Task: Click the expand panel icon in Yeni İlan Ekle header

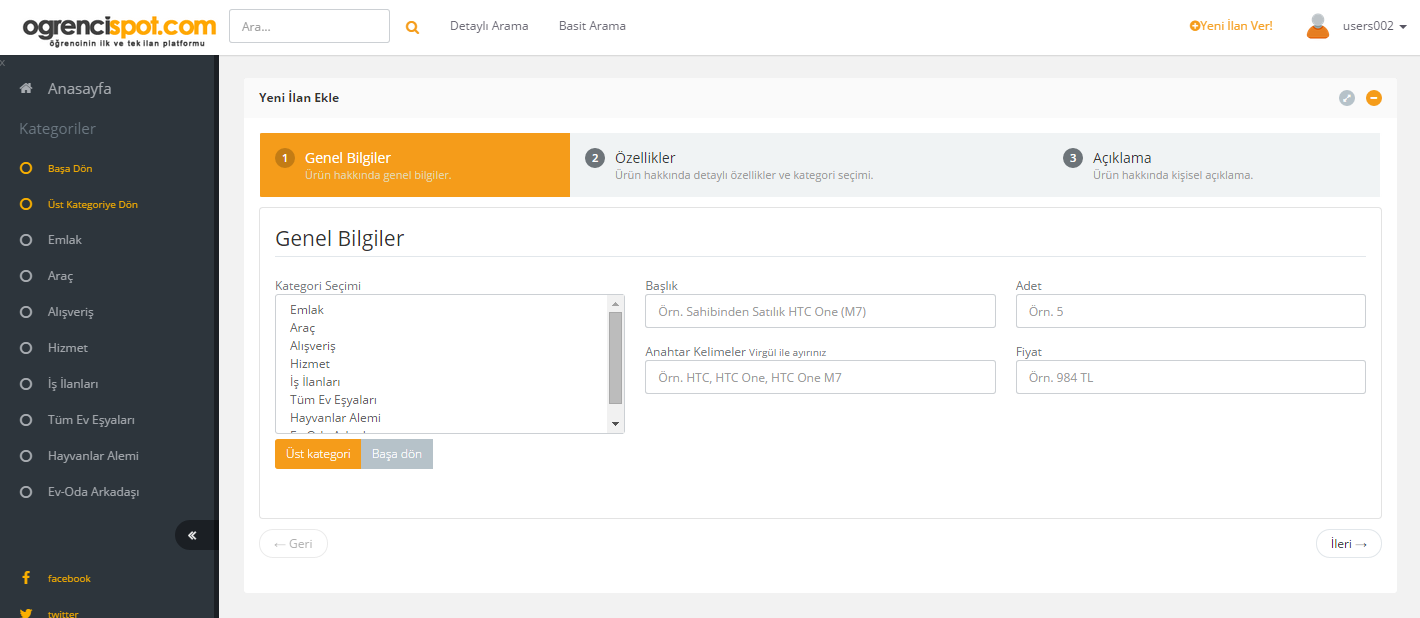Action: tap(1347, 98)
